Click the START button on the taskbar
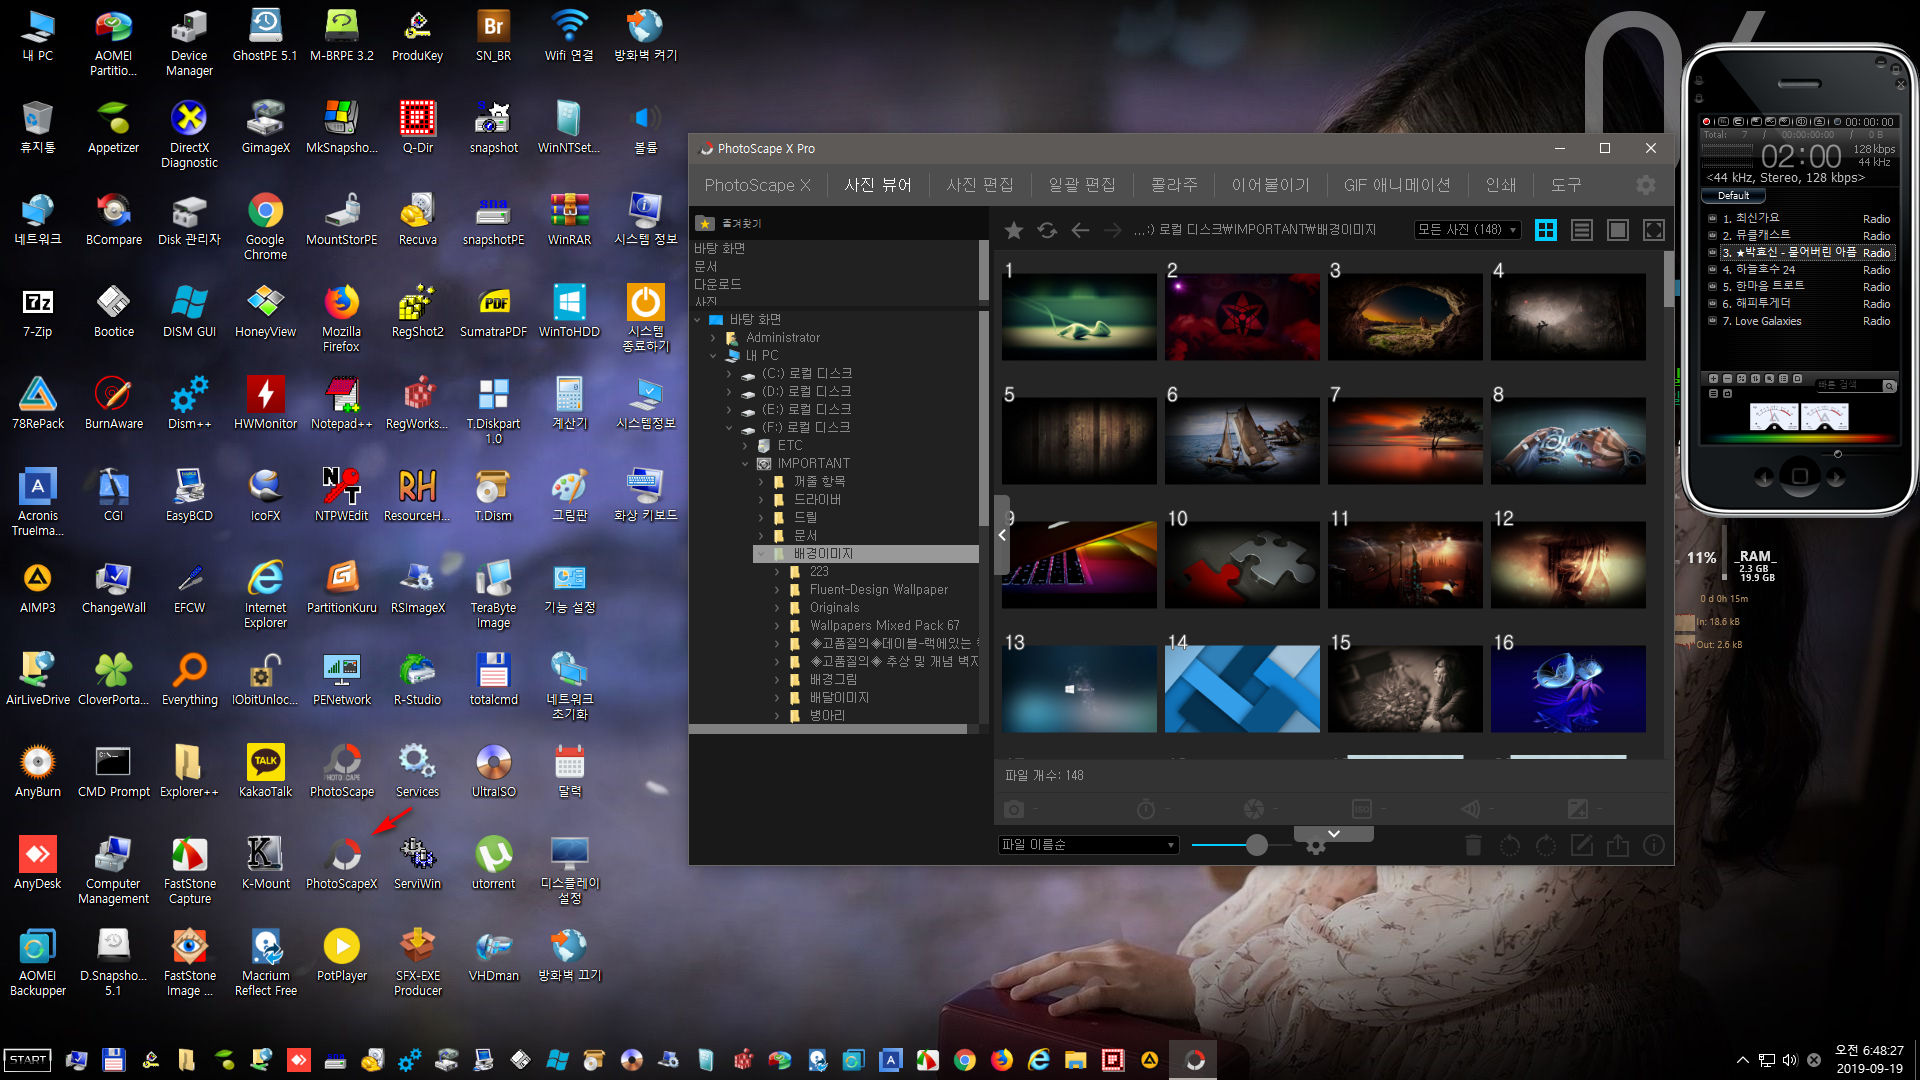 [28, 1060]
